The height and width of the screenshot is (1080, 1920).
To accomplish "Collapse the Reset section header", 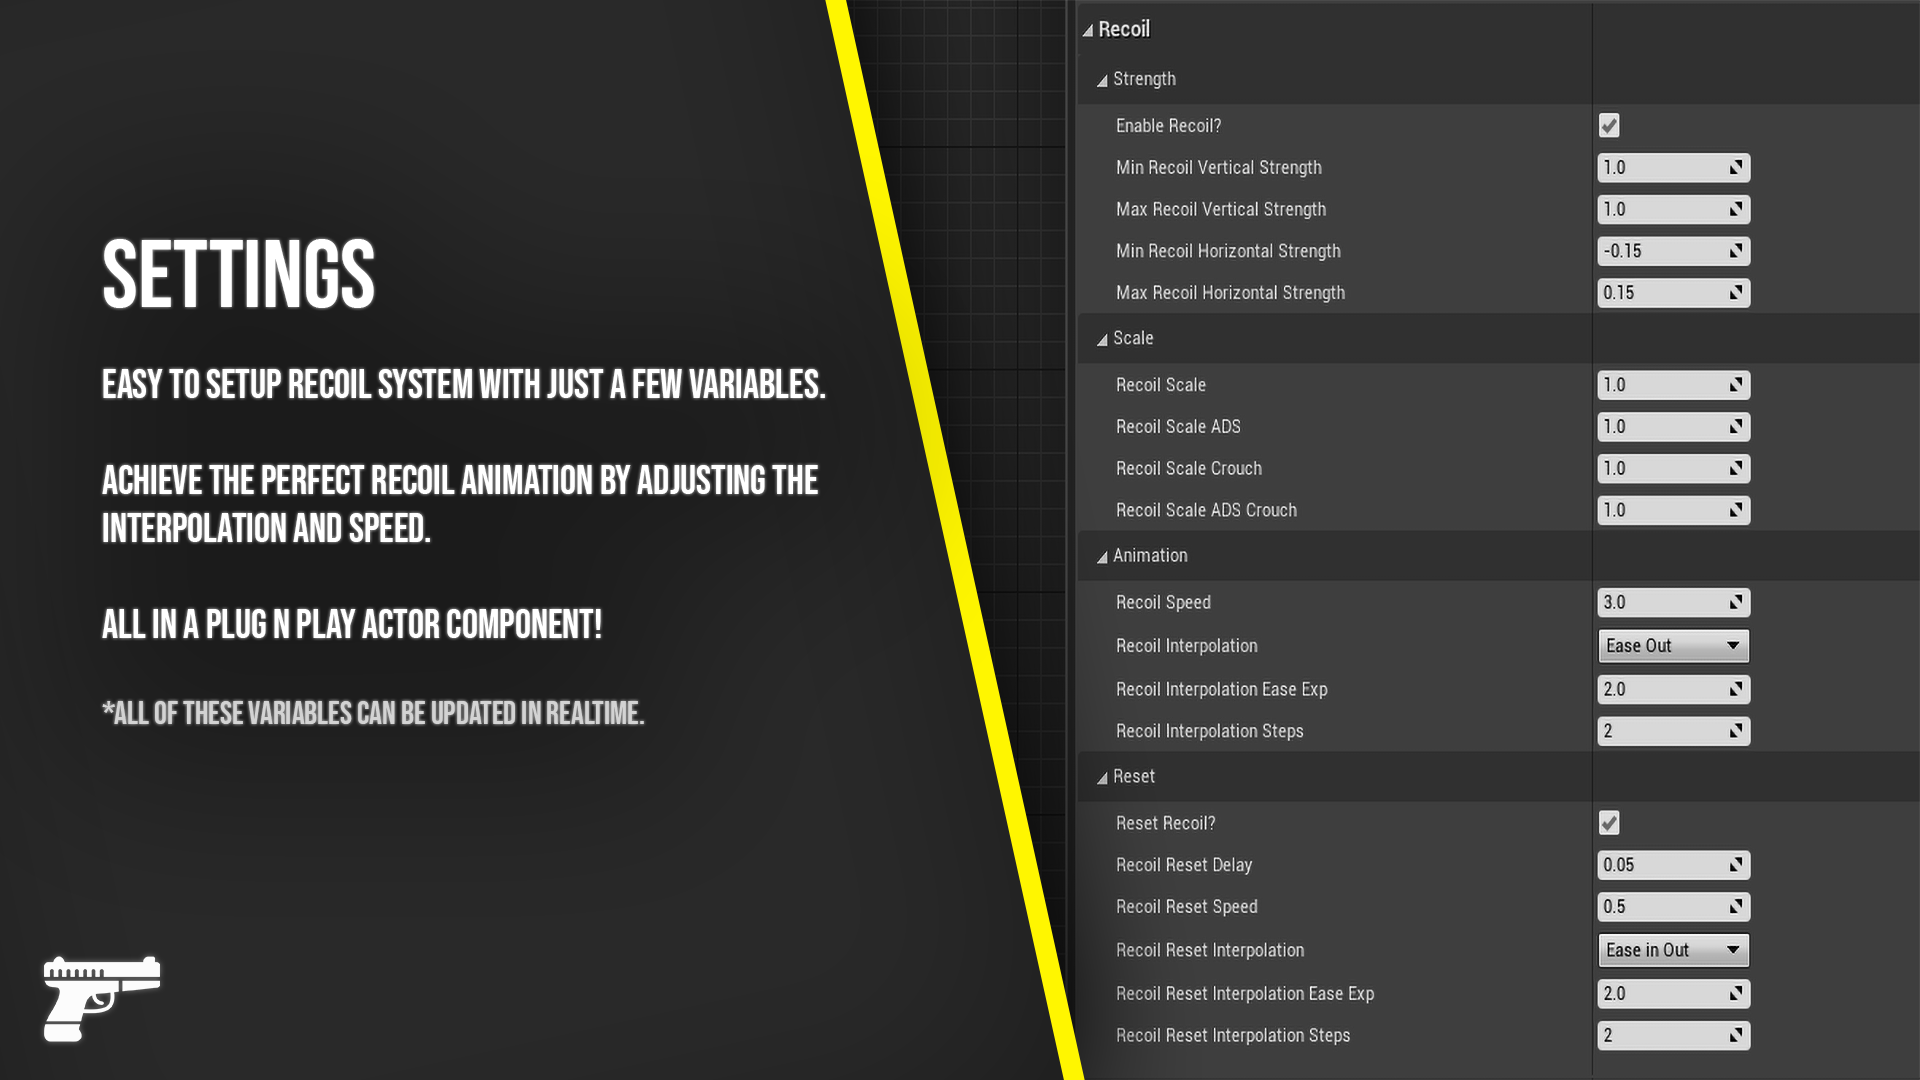I will click(x=1102, y=777).
